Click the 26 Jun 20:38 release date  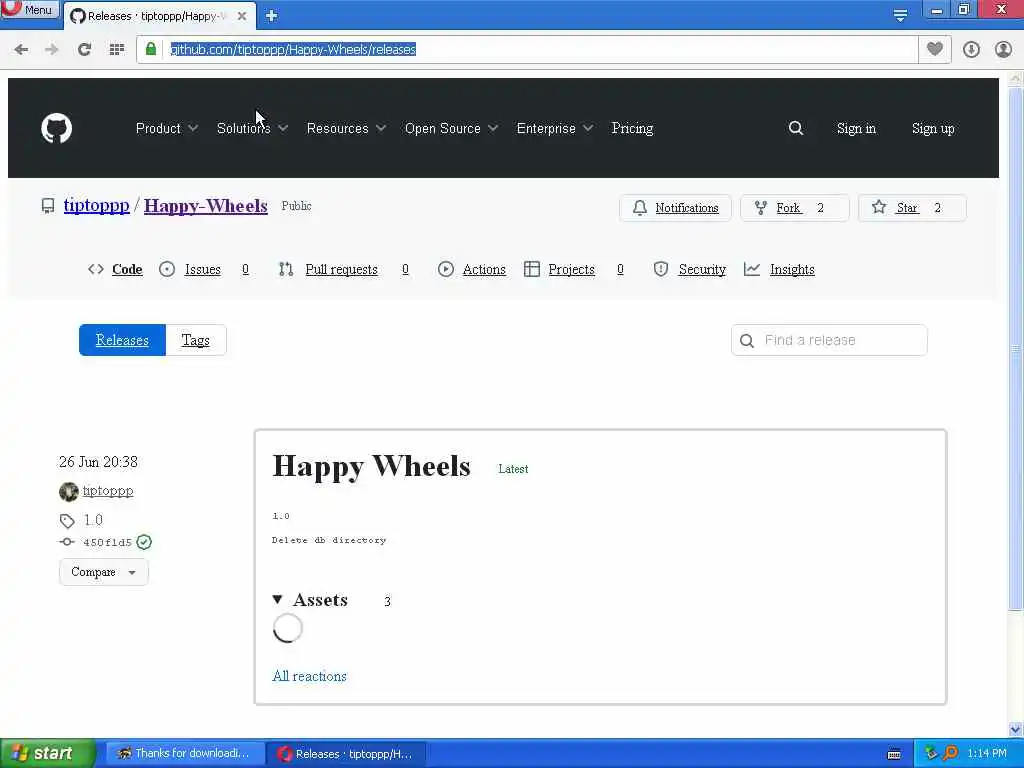click(x=98, y=462)
